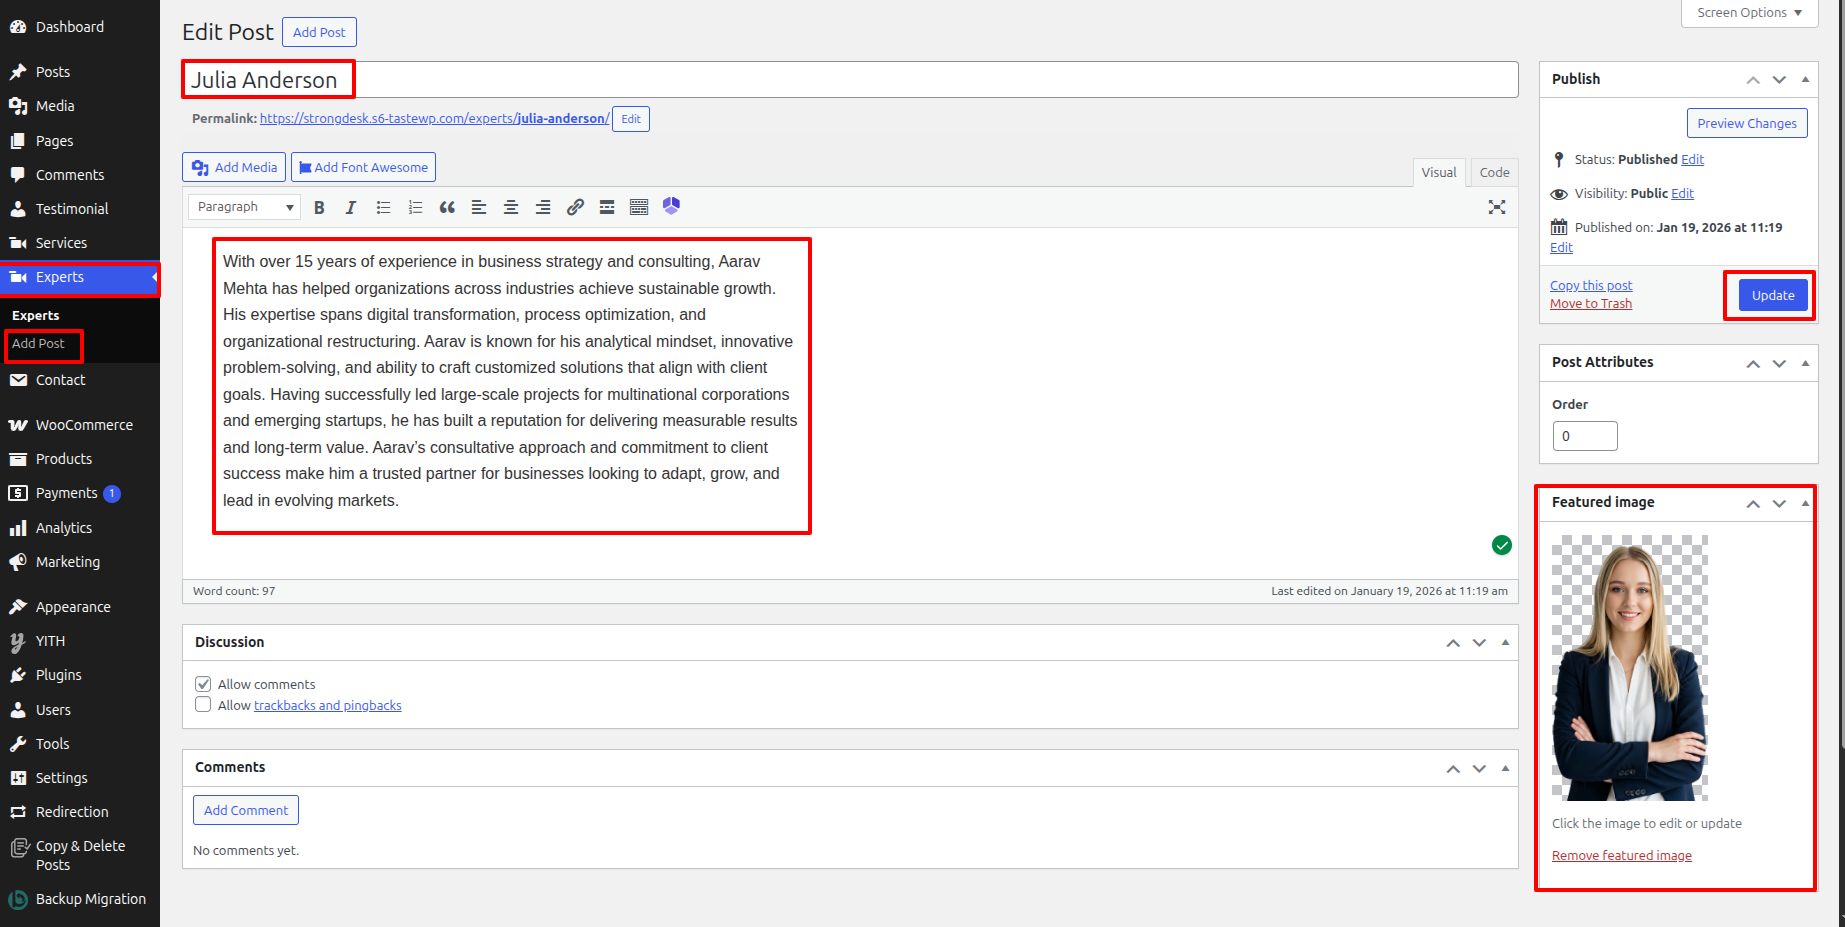Screen dimensions: 1845x927
Task: Click the Update button
Action: pos(1772,295)
